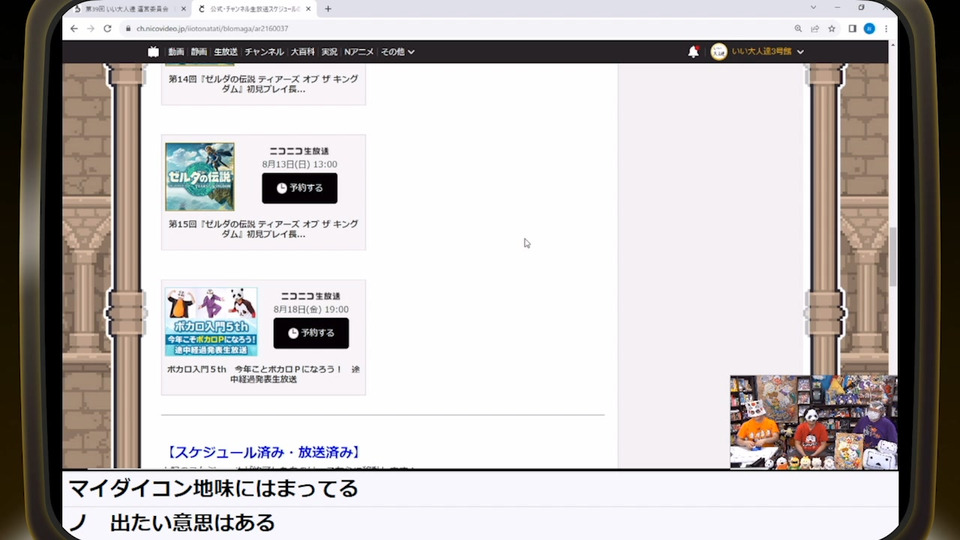Open the ボカロ入門5th 途中経過発表 title link

pyautogui.click(x=263, y=374)
